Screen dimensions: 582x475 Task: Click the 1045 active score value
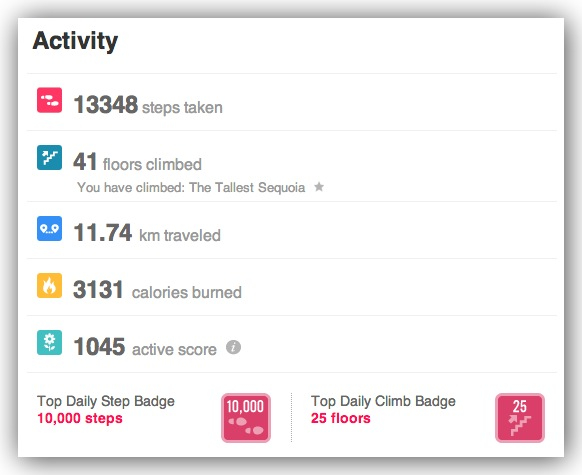(x=99, y=347)
